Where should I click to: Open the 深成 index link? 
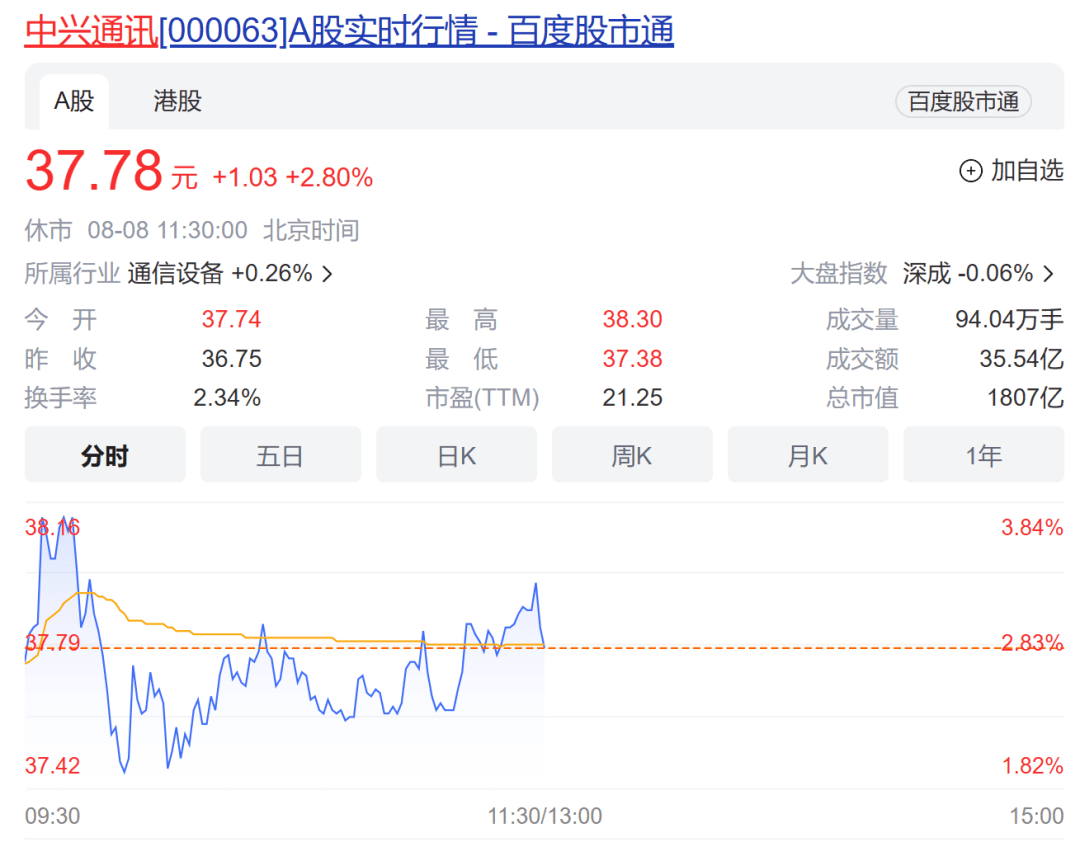[x=926, y=273]
